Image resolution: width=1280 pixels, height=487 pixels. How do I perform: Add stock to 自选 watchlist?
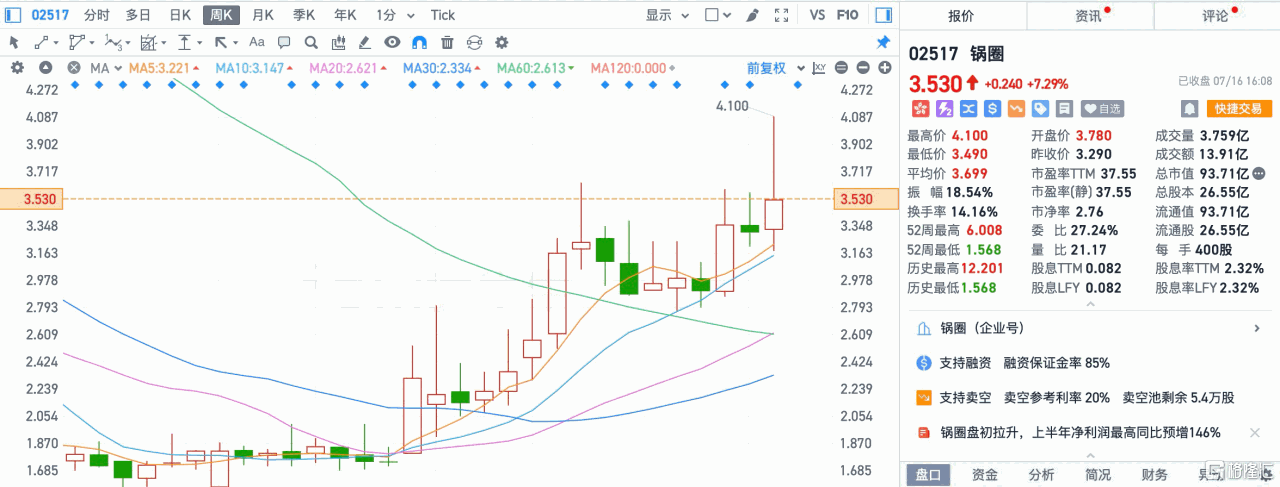(x=1103, y=108)
